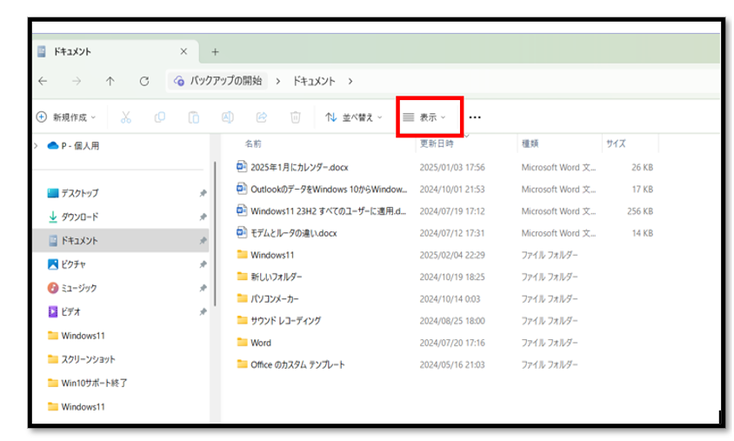Viewport: 734px width, 441px height.
Task: Unpin icon next to デスクトップ
Action: [203, 193]
